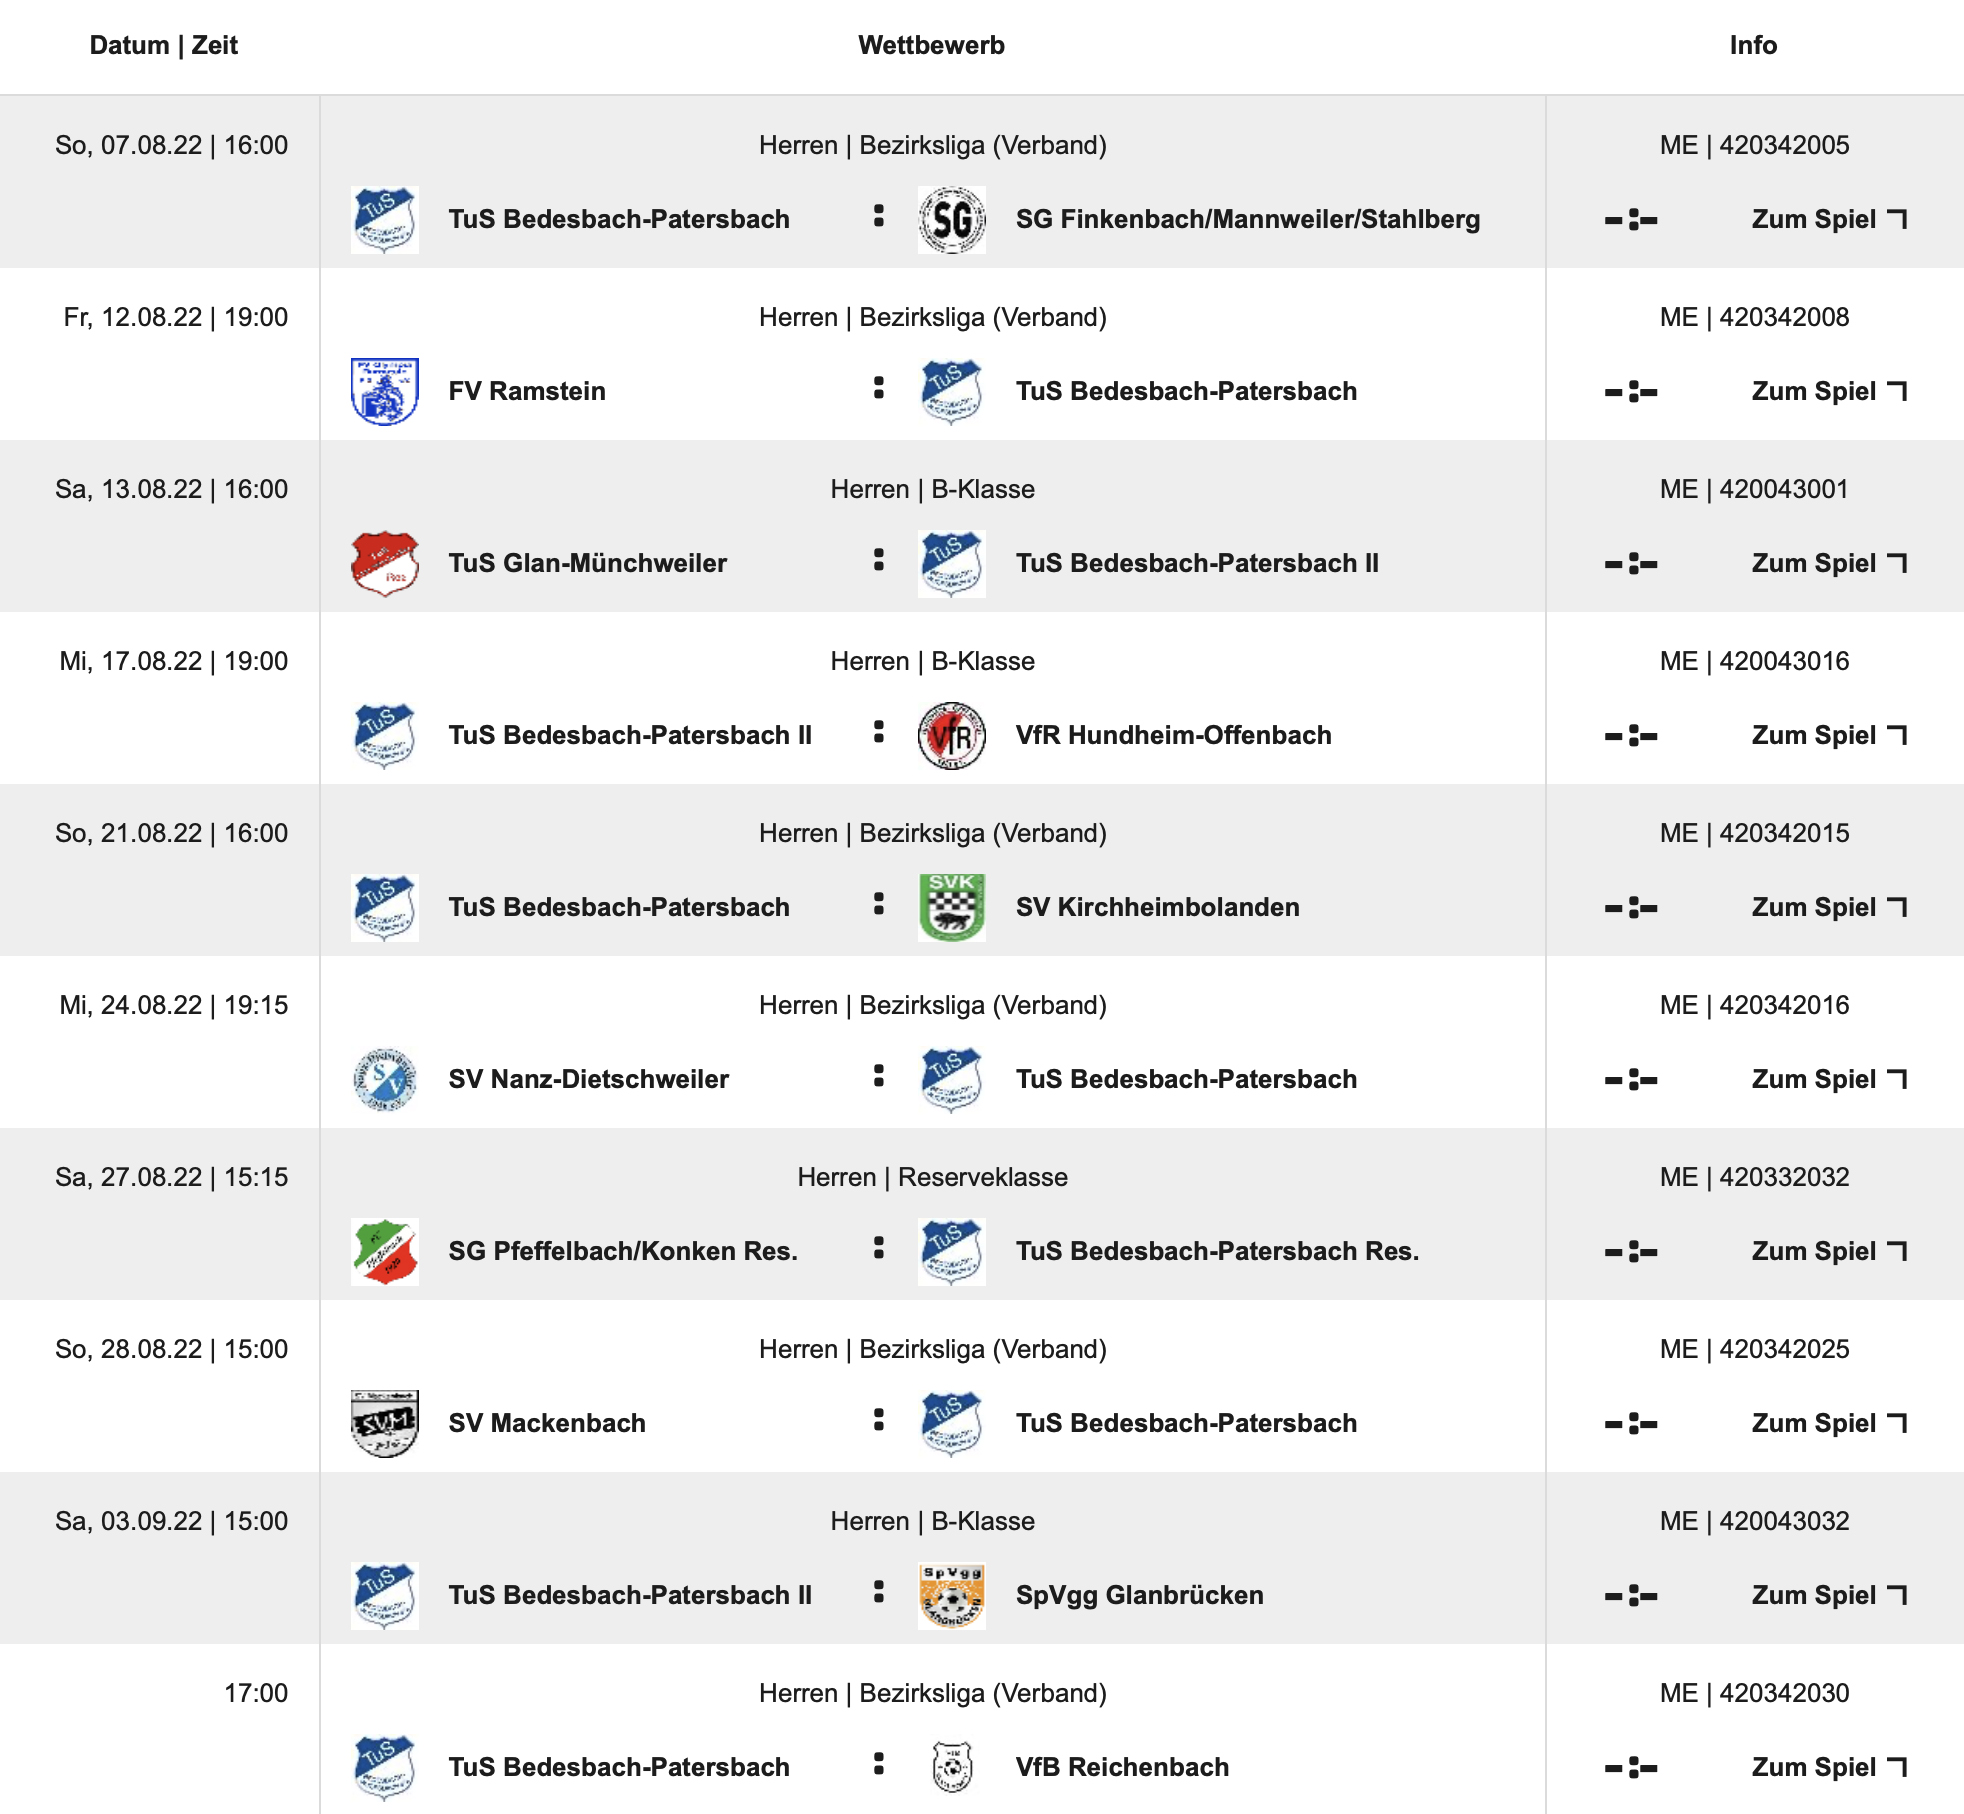Screen dimensions: 1964x1814
Task: Click the SV Mackenbach club logo
Action: (384, 1424)
